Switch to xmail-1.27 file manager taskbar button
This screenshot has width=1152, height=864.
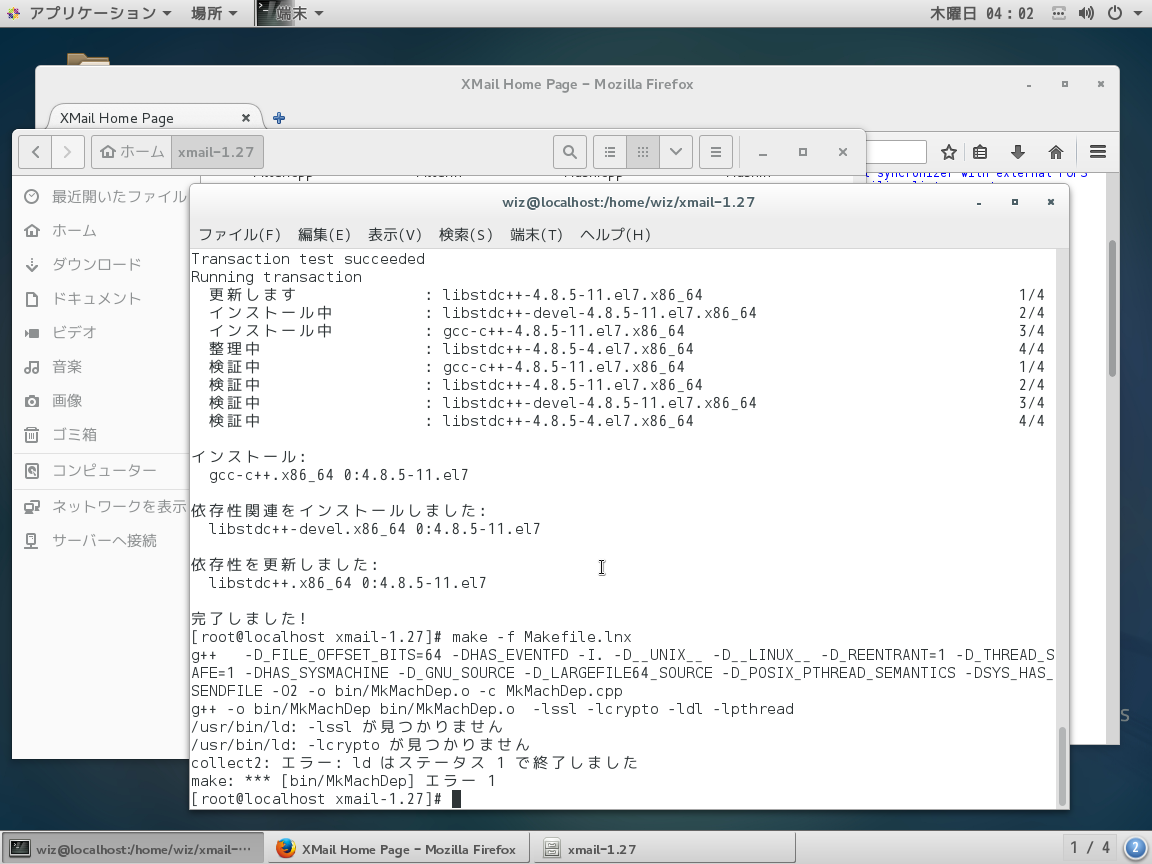point(663,849)
